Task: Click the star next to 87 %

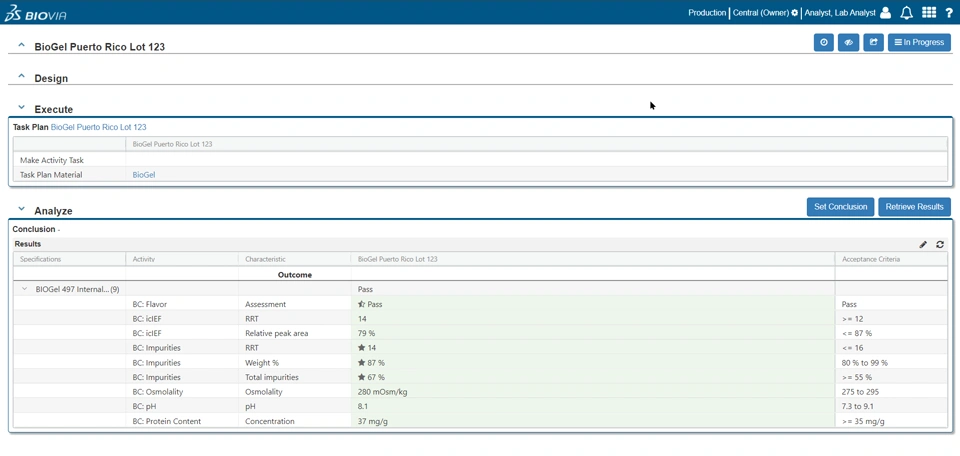Action: click(362, 363)
